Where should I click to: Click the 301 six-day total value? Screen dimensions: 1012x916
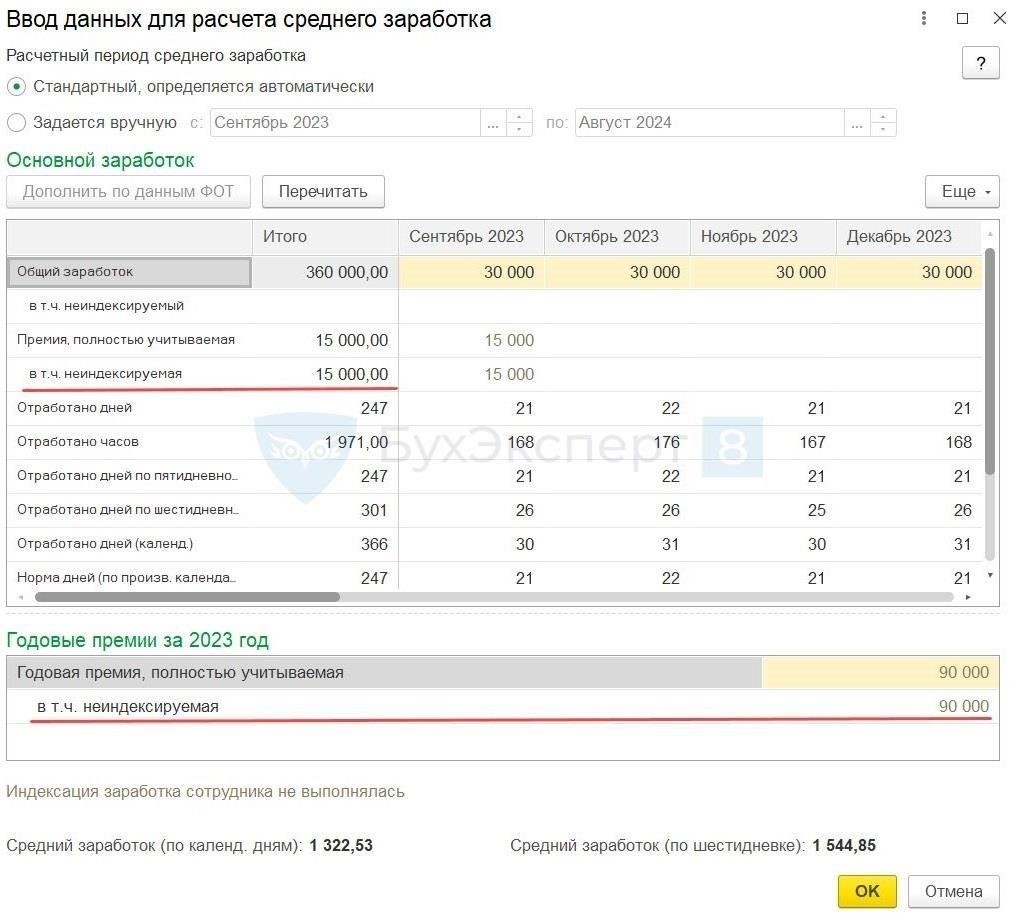[x=325, y=510]
